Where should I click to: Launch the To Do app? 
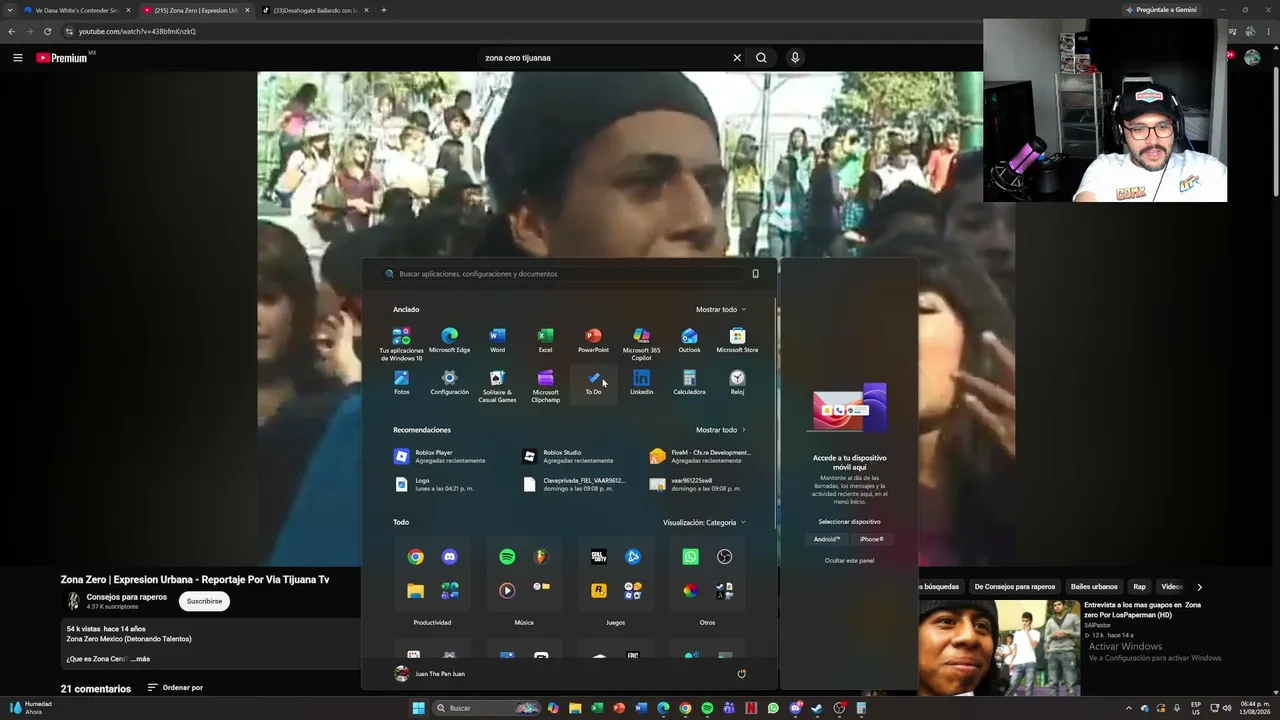click(x=593, y=382)
